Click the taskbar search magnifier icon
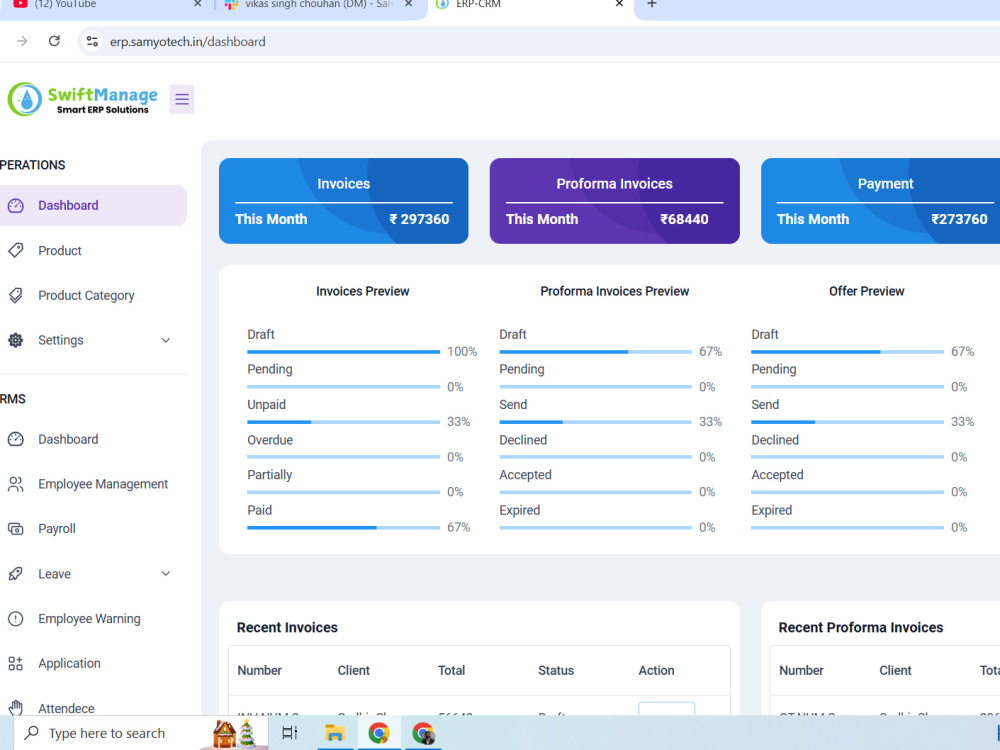Screen dimensions: 1000x750 (x=32, y=733)
